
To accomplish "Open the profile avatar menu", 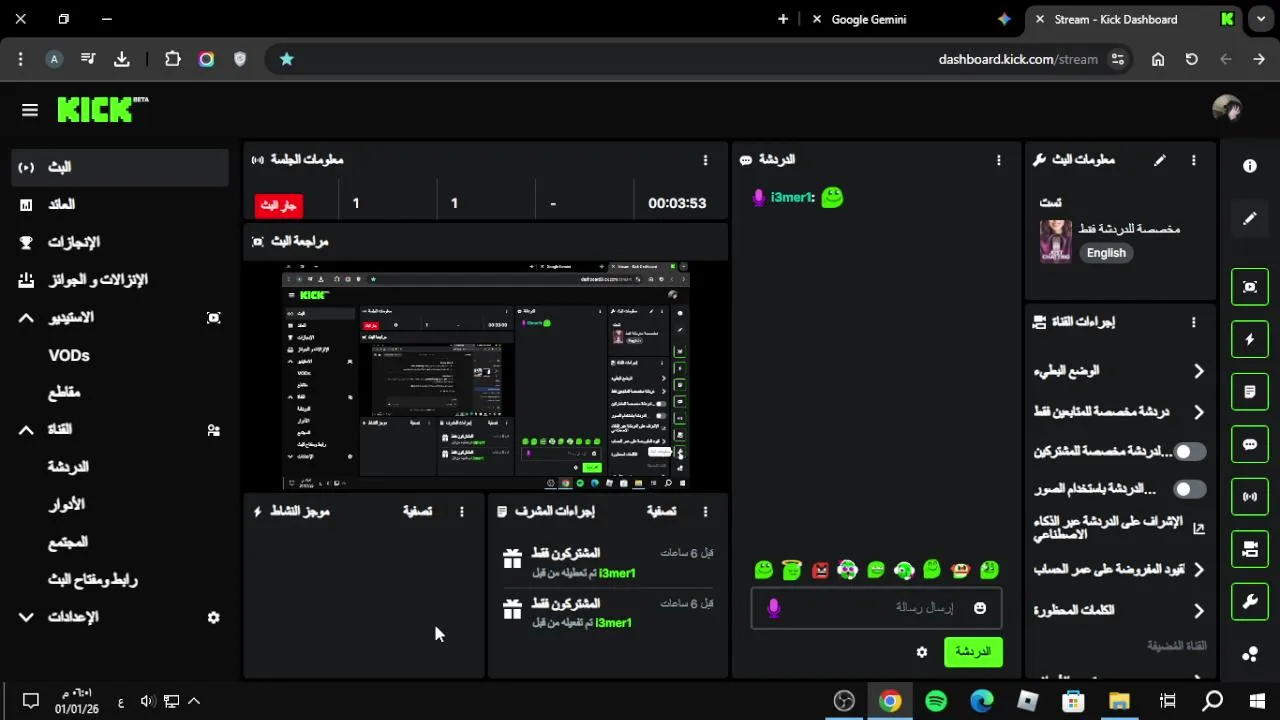I will point(1226,109).
